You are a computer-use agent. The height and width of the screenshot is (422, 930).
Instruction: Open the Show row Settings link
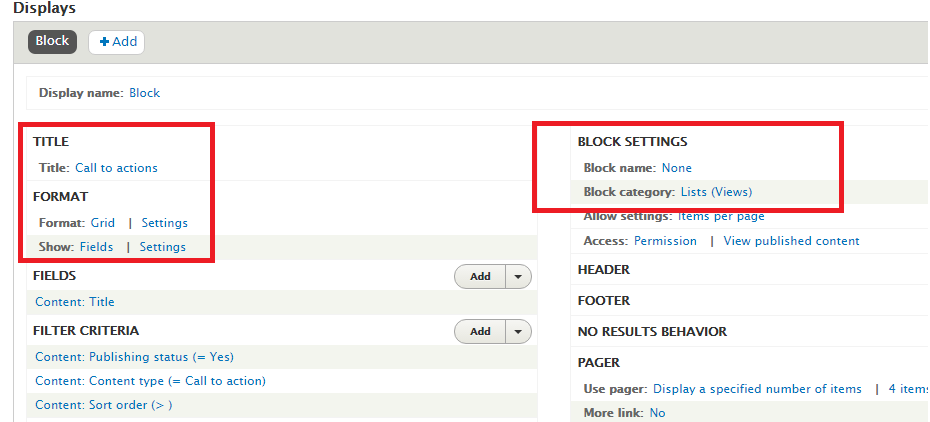(x=162, y=247)
